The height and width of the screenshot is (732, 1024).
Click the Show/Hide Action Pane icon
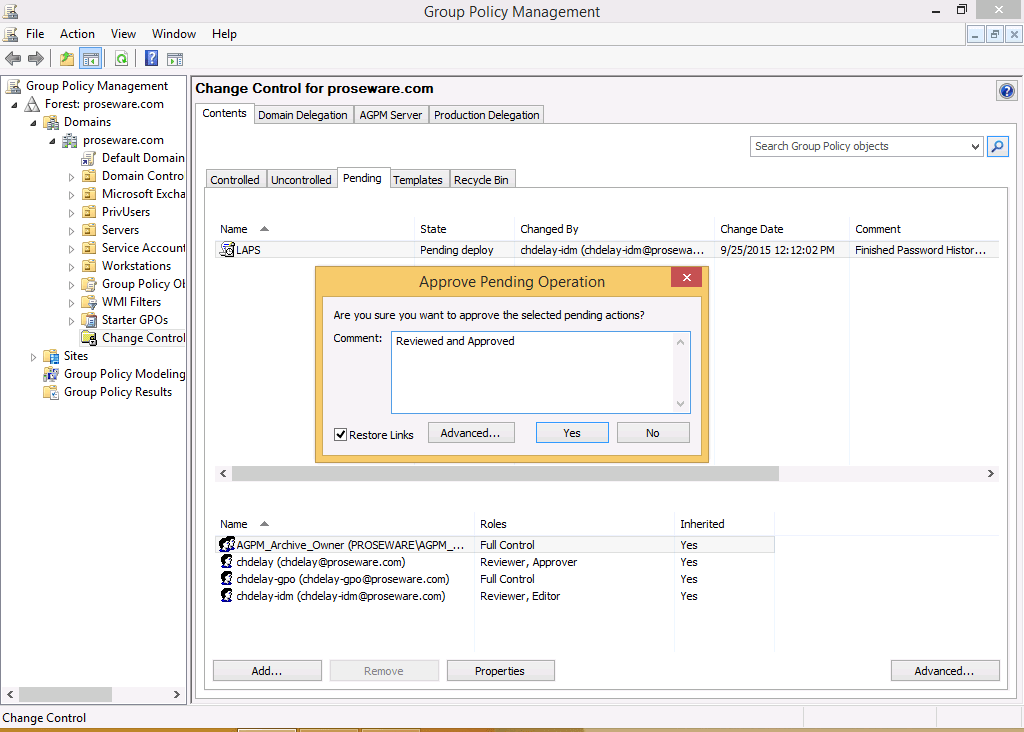coord(175,59)
